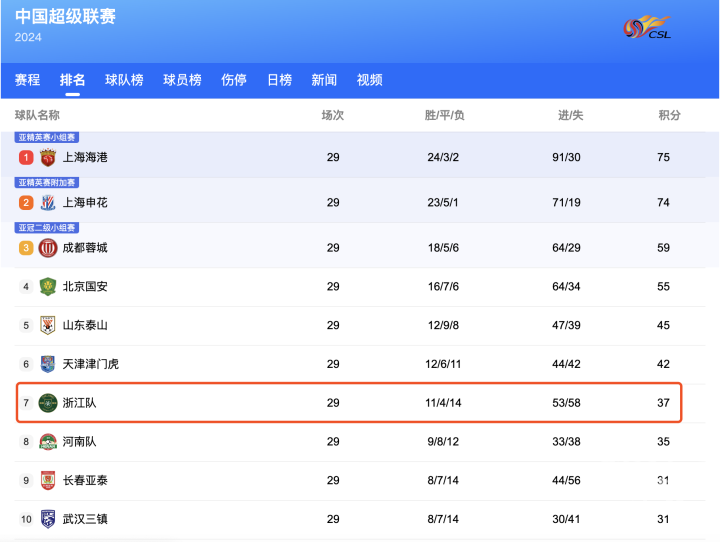Viewport: 720px width, 542px height.
Task: Click the 进/失 column header
Action: coord(570,115)
